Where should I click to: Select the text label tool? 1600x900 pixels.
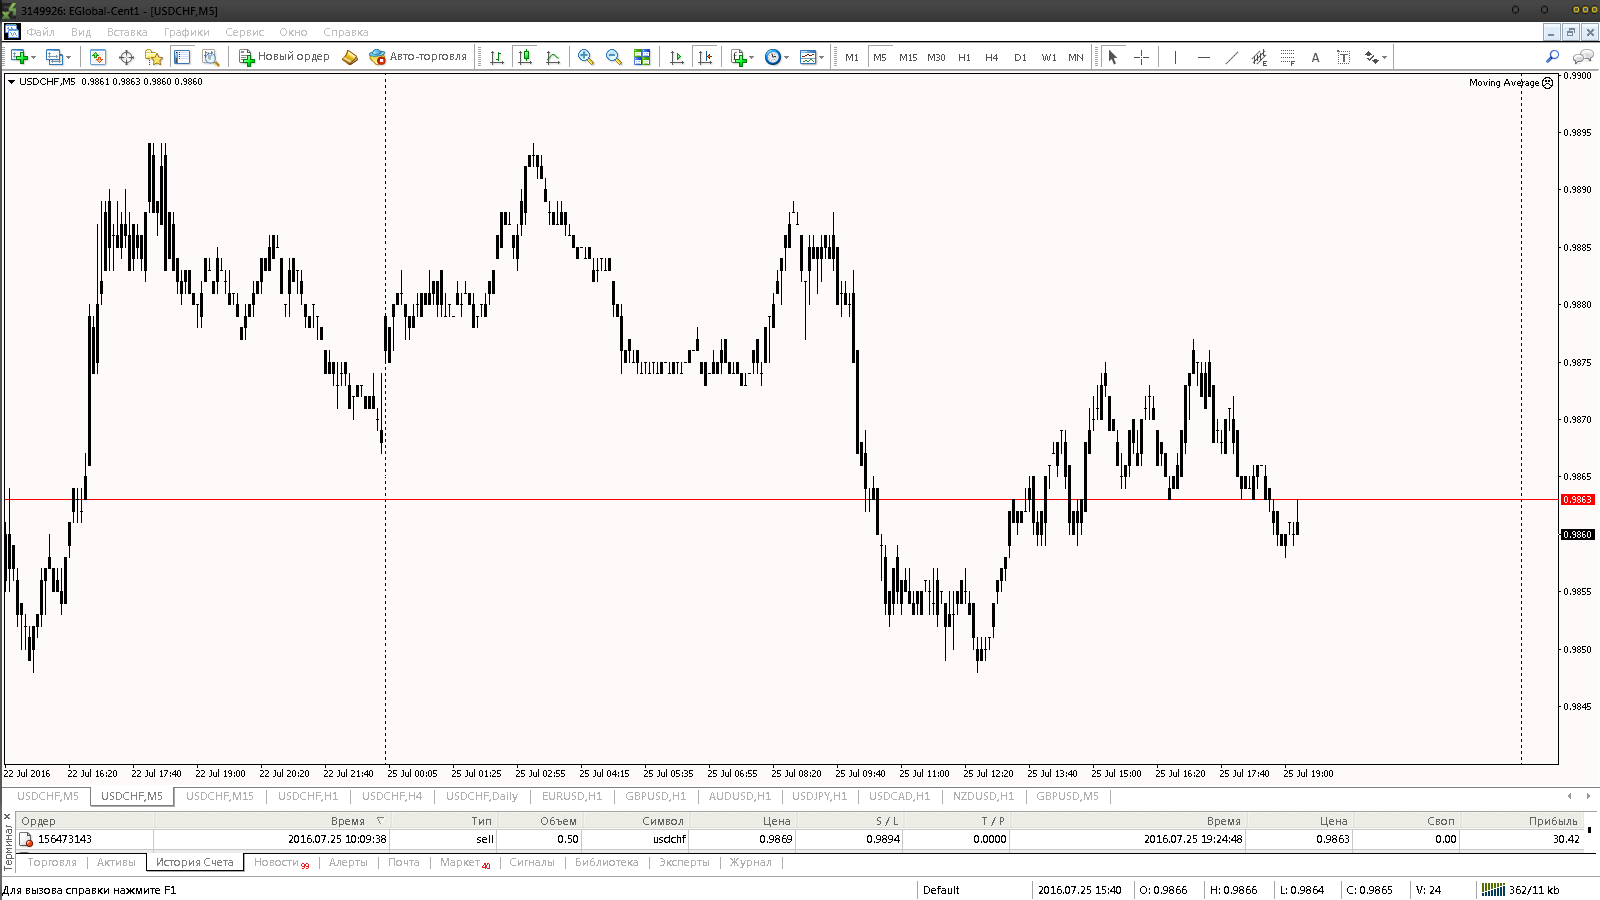1343,57
